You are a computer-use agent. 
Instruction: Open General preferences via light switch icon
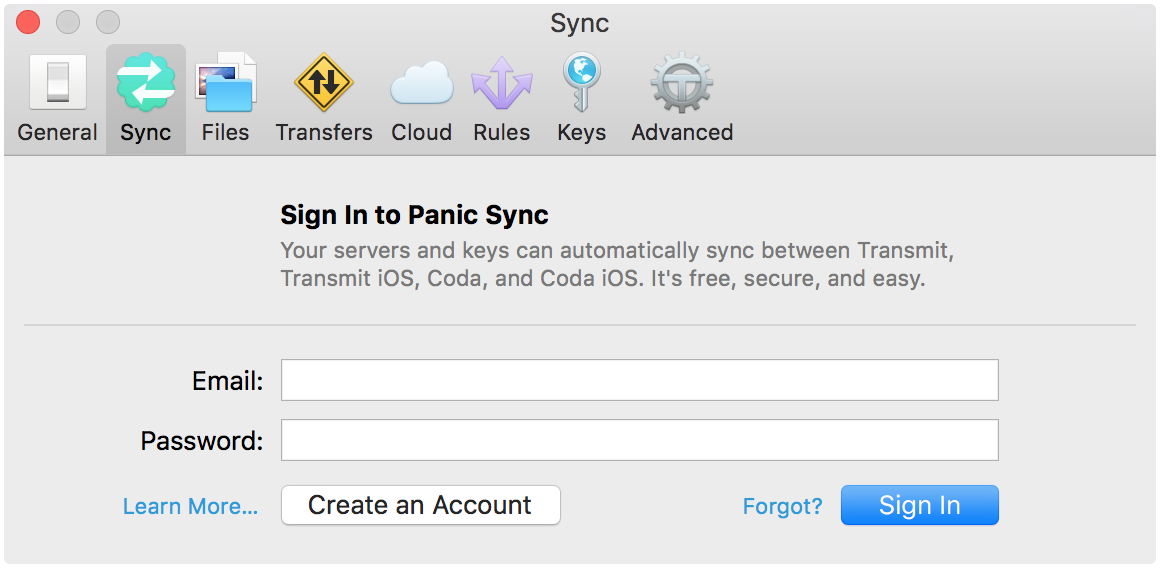pyautogui.click(x=57, y=84)
